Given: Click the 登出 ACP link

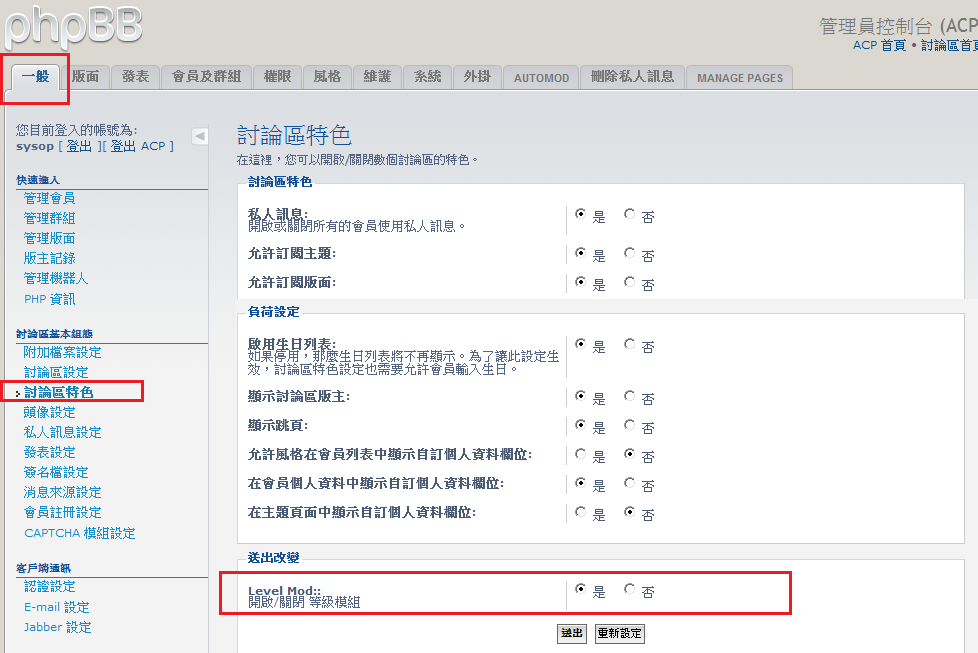Looking at the screenshot, I should click(138, 146).
